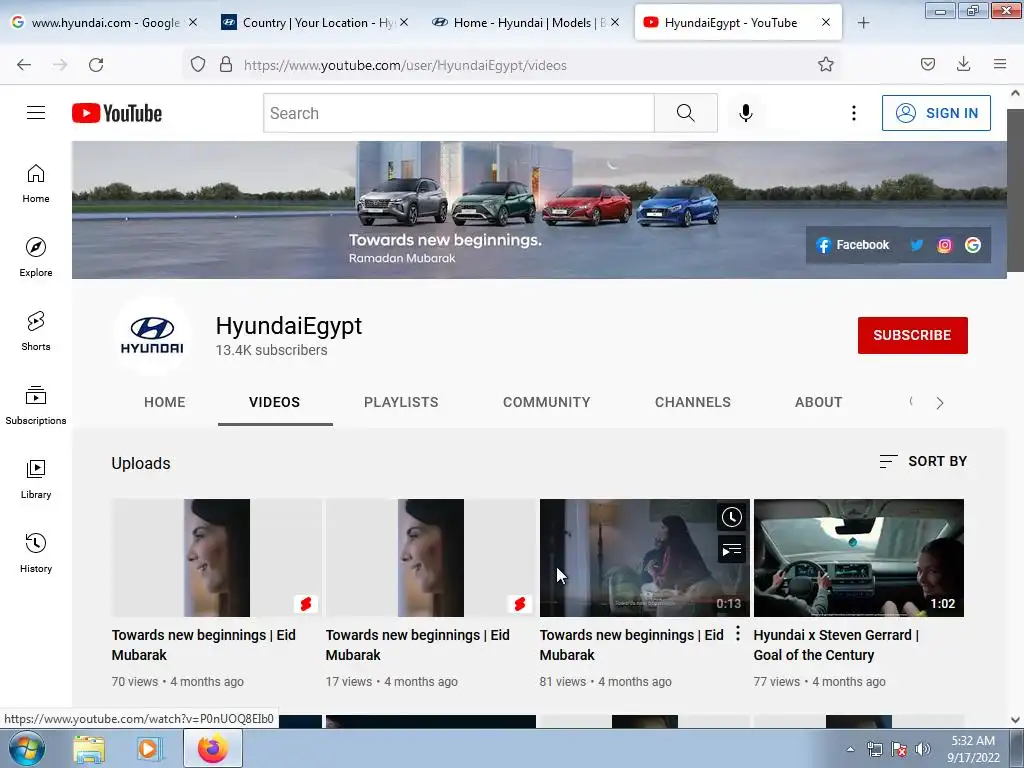This screenshot has height=768, width=1024.
Task: Start voice search with the microphone icon
Action: 745,113
